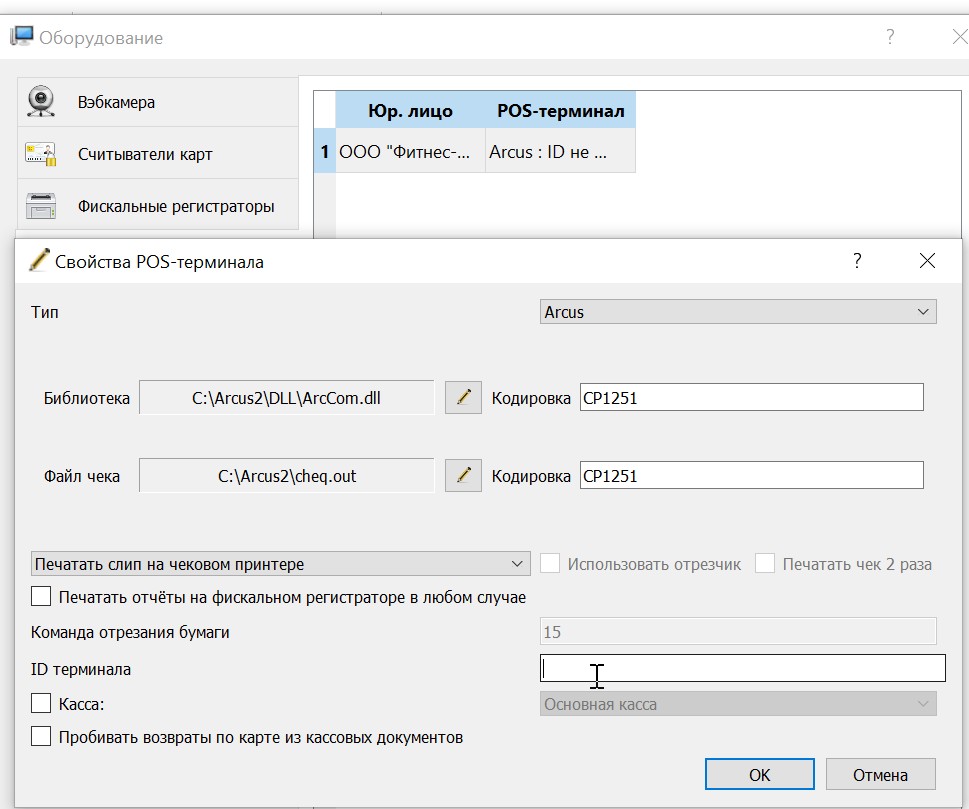The image size is (969, 809).
Task: Click the help question mark in POS-терминал properties
Action: pos(857,260)
